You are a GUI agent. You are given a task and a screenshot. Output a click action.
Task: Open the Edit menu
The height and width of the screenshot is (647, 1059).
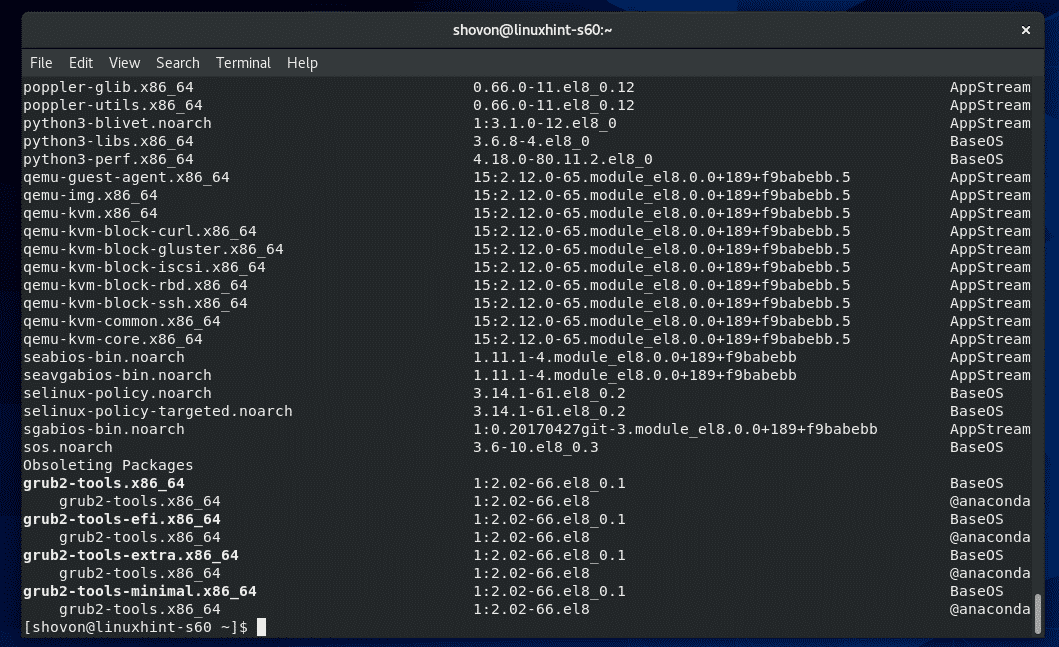pyautogui.click(x=81, y=62)
